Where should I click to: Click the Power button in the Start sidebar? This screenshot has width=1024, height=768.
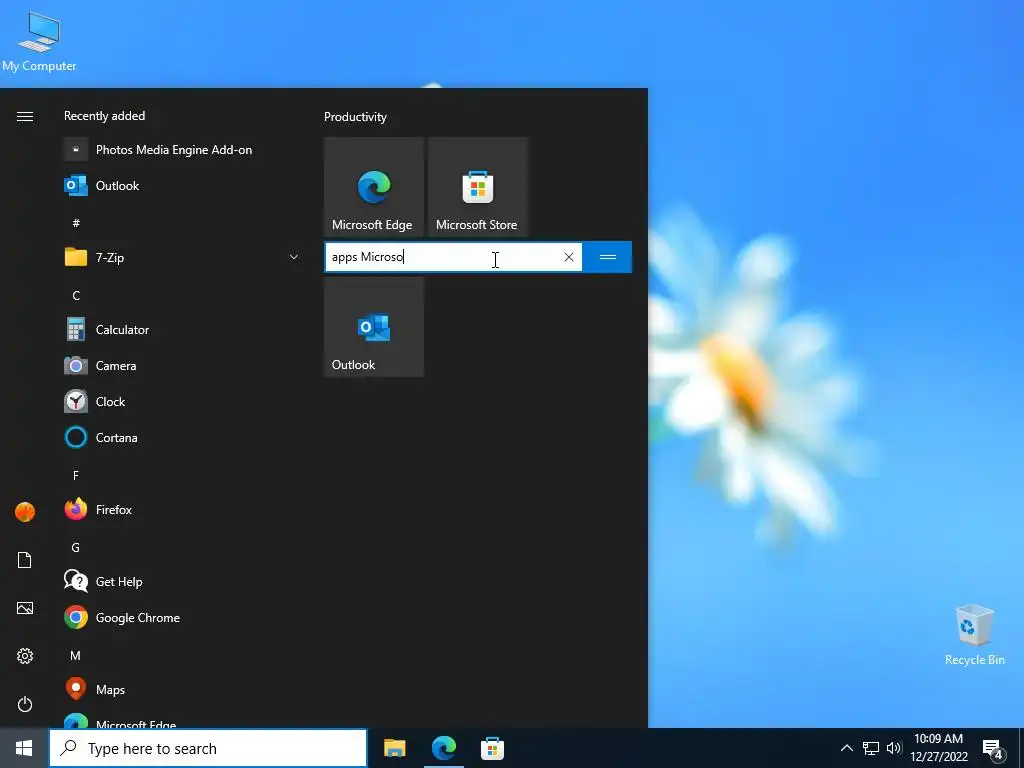point(25,704)
